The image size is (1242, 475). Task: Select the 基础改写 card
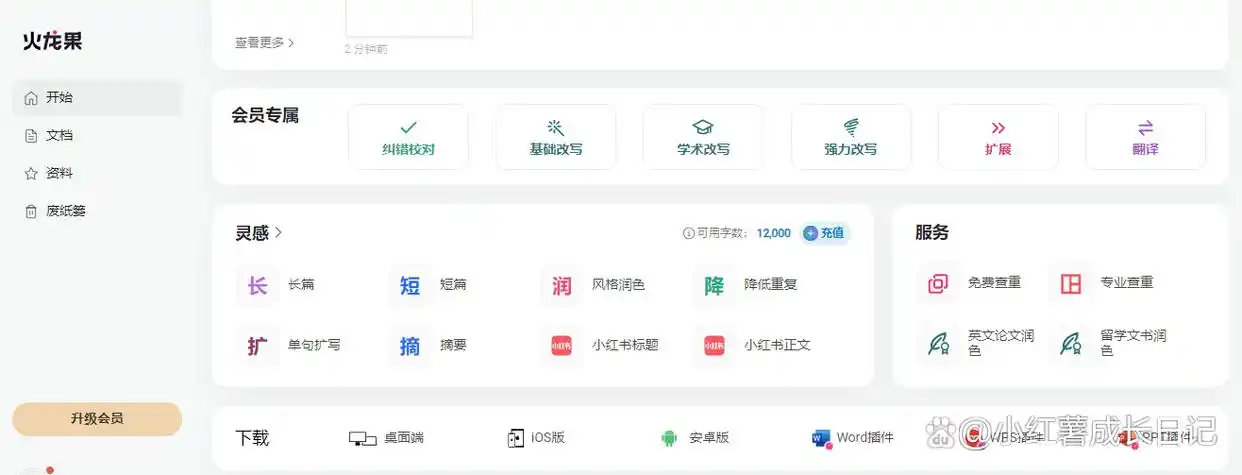point(556,137)
